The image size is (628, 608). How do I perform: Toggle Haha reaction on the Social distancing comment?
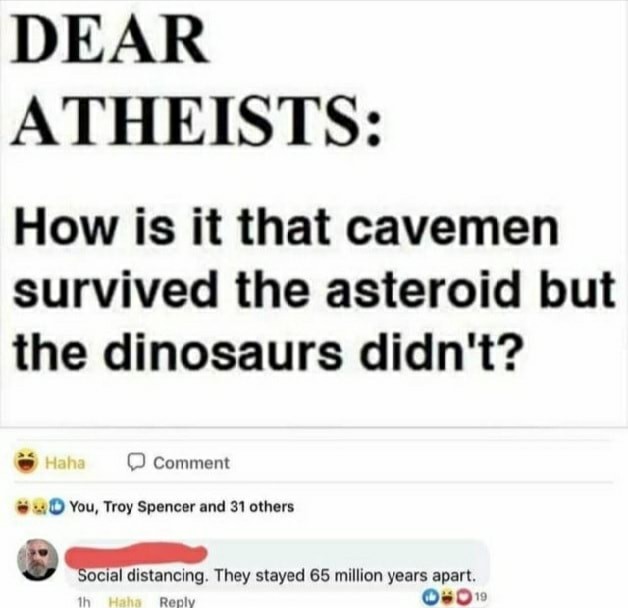(125, 601)
